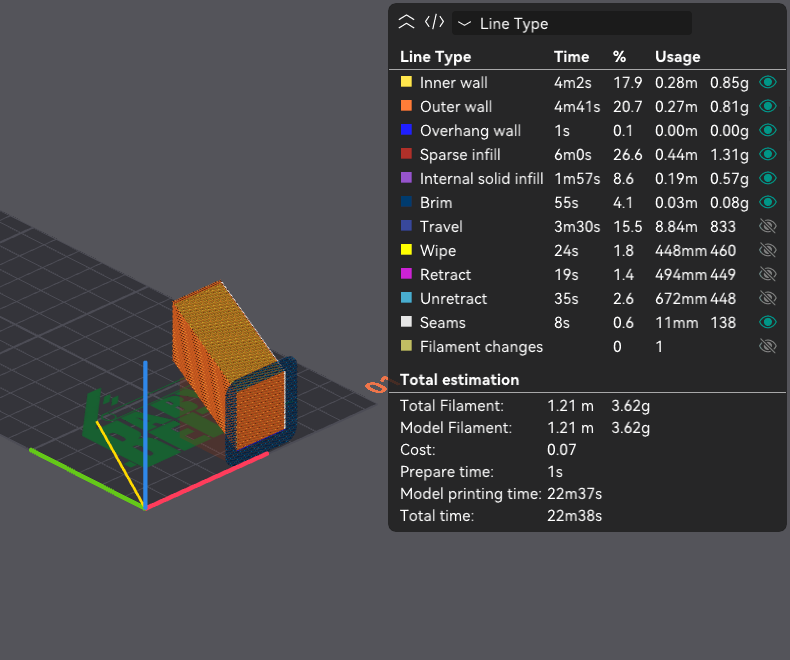790x660 pixels.
Task: Click the blue brim around the model
Action: (x=291, y=398)
